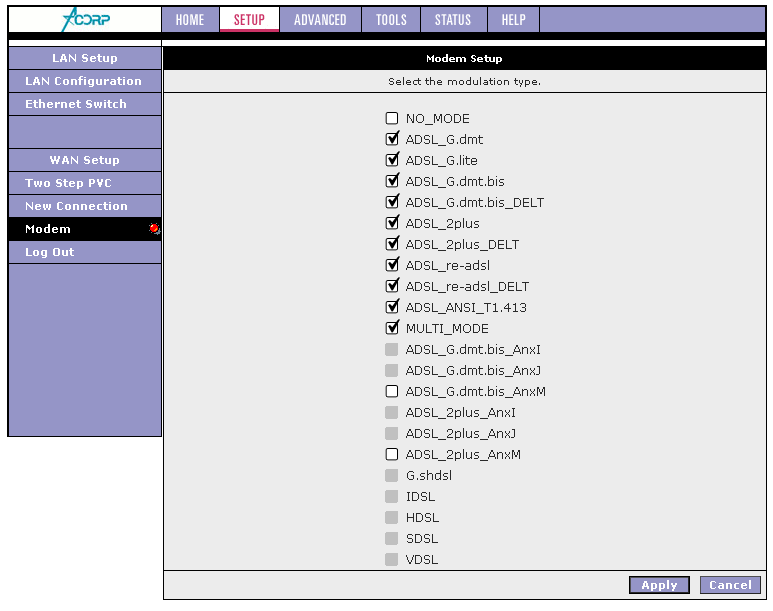This screenshot has height=611, width=773.
Task: Log Out from the sidebar
Action: point(85,252)
